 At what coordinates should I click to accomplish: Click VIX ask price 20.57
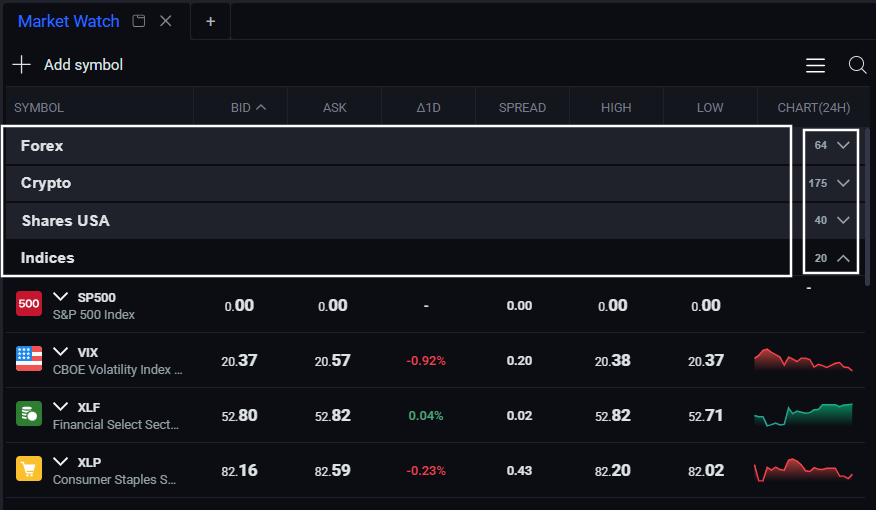click(x=332, y=360)
